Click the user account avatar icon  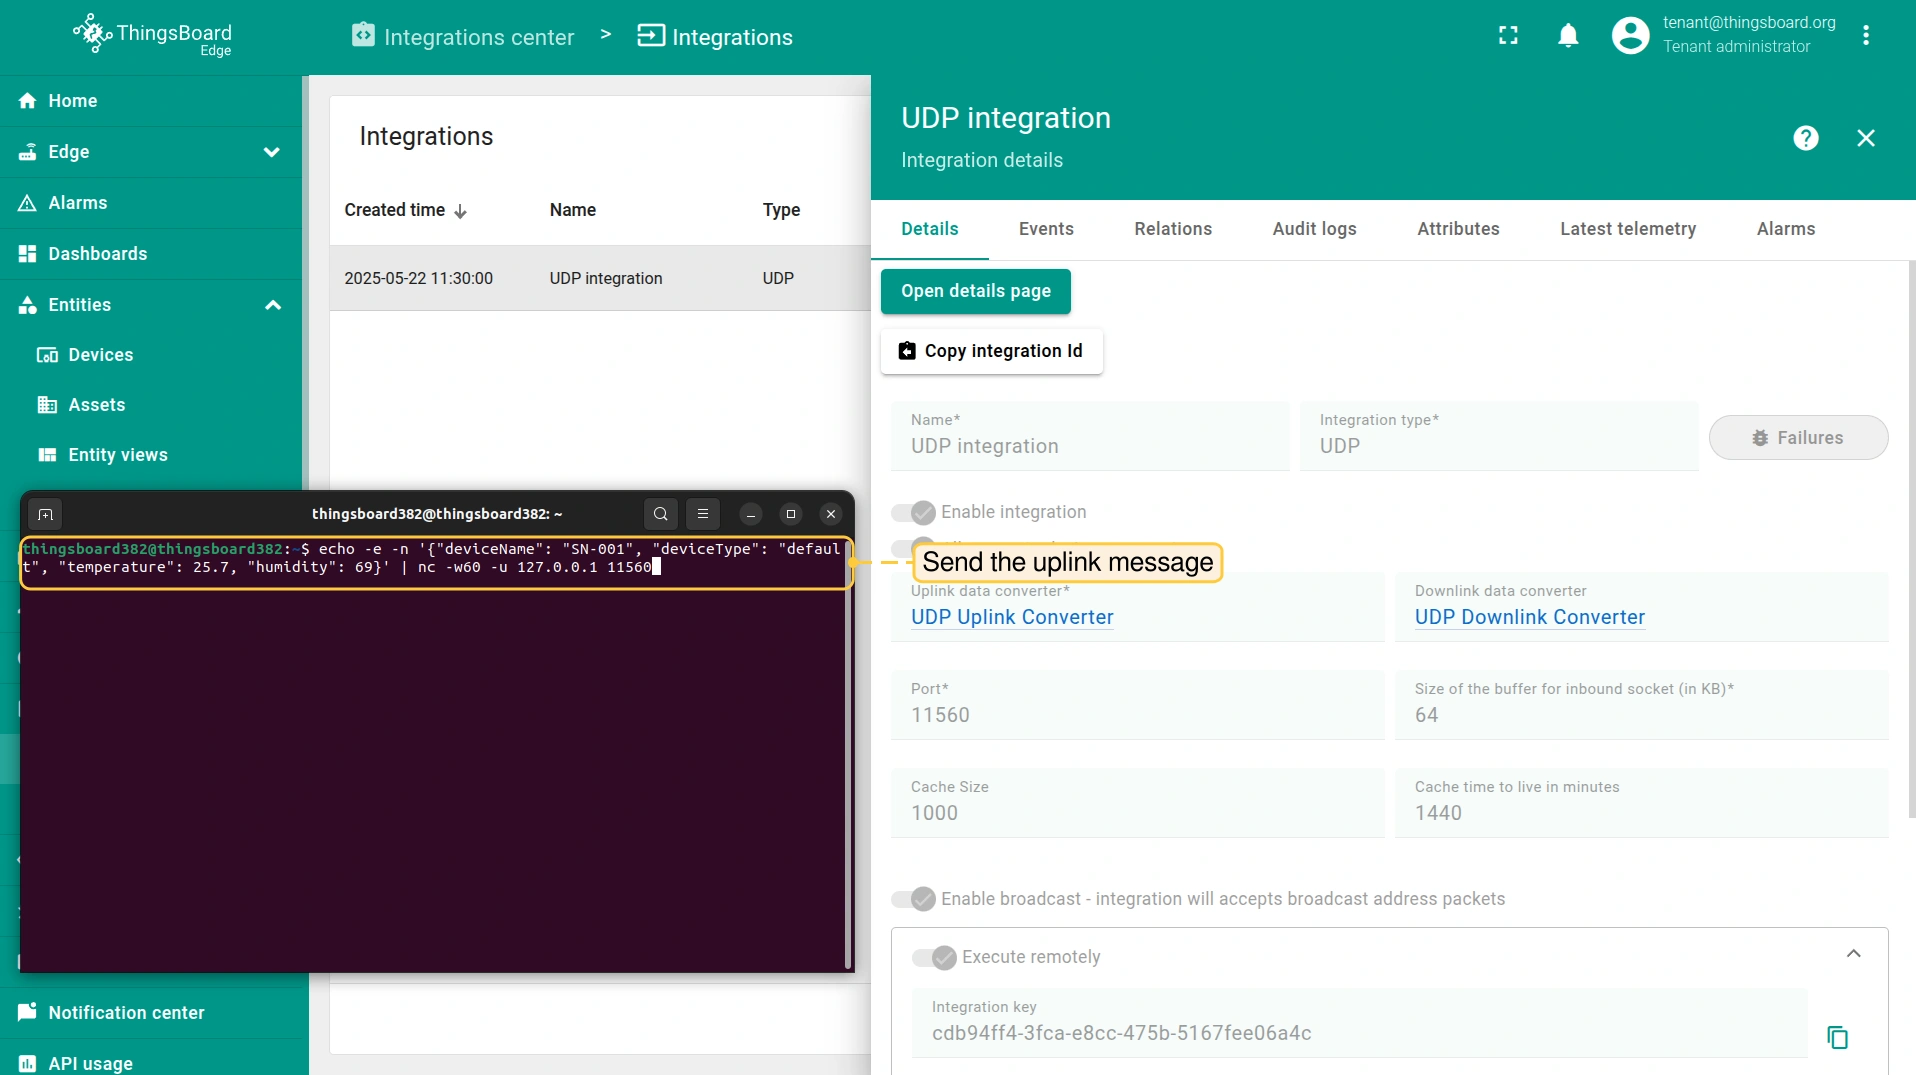[x=1630, y=36]
